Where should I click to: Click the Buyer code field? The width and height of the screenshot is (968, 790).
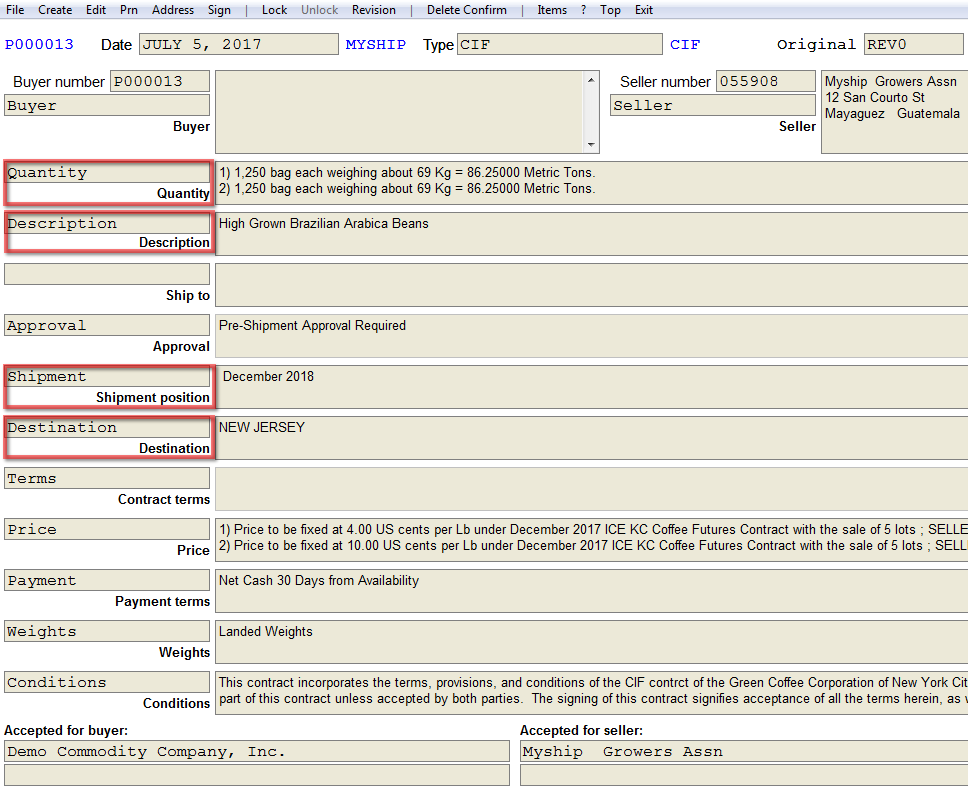coord(107,106)
